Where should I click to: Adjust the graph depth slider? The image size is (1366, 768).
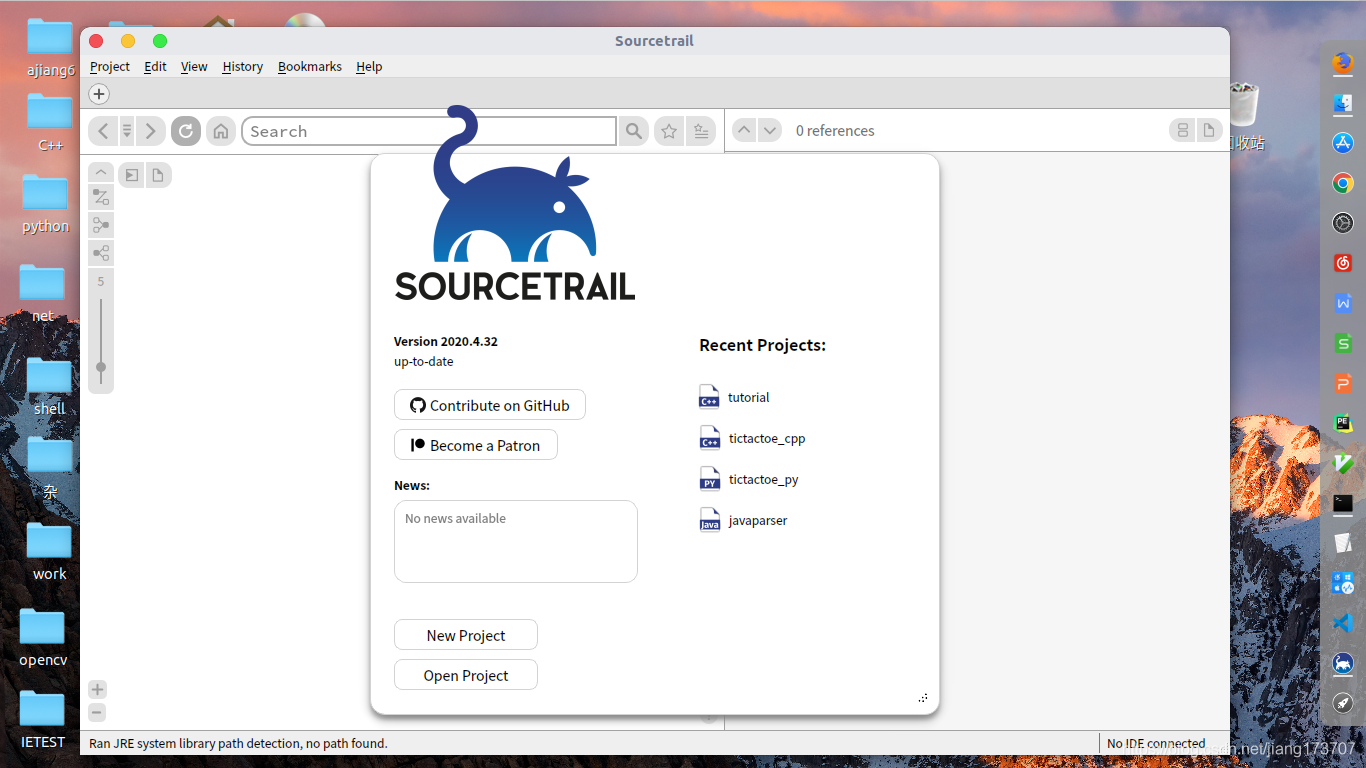coord(100,368)
